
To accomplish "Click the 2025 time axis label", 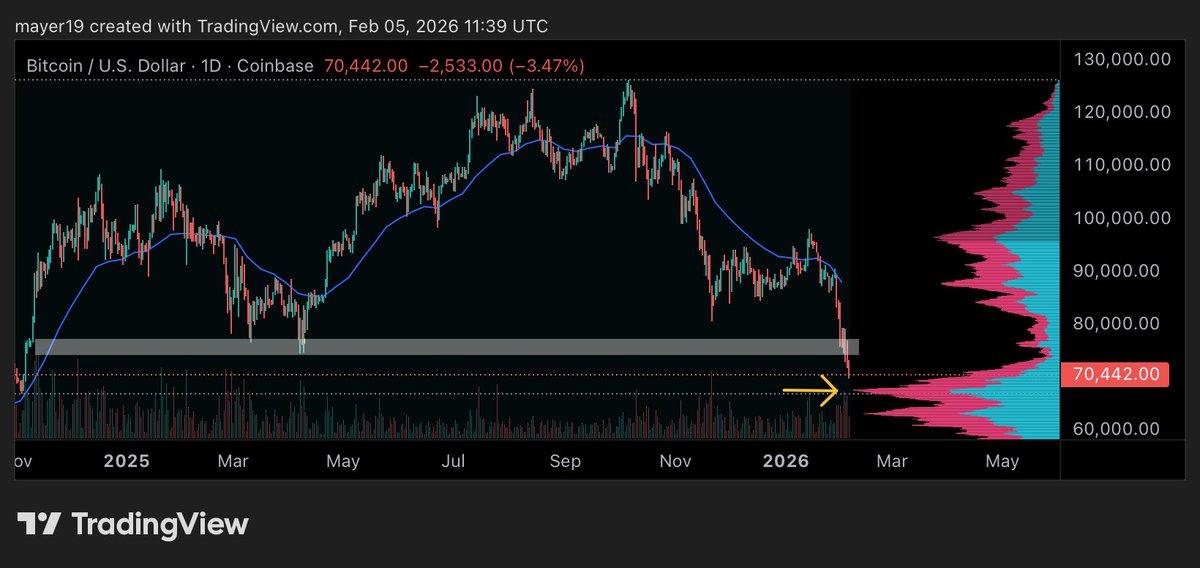I will [127, 461].
